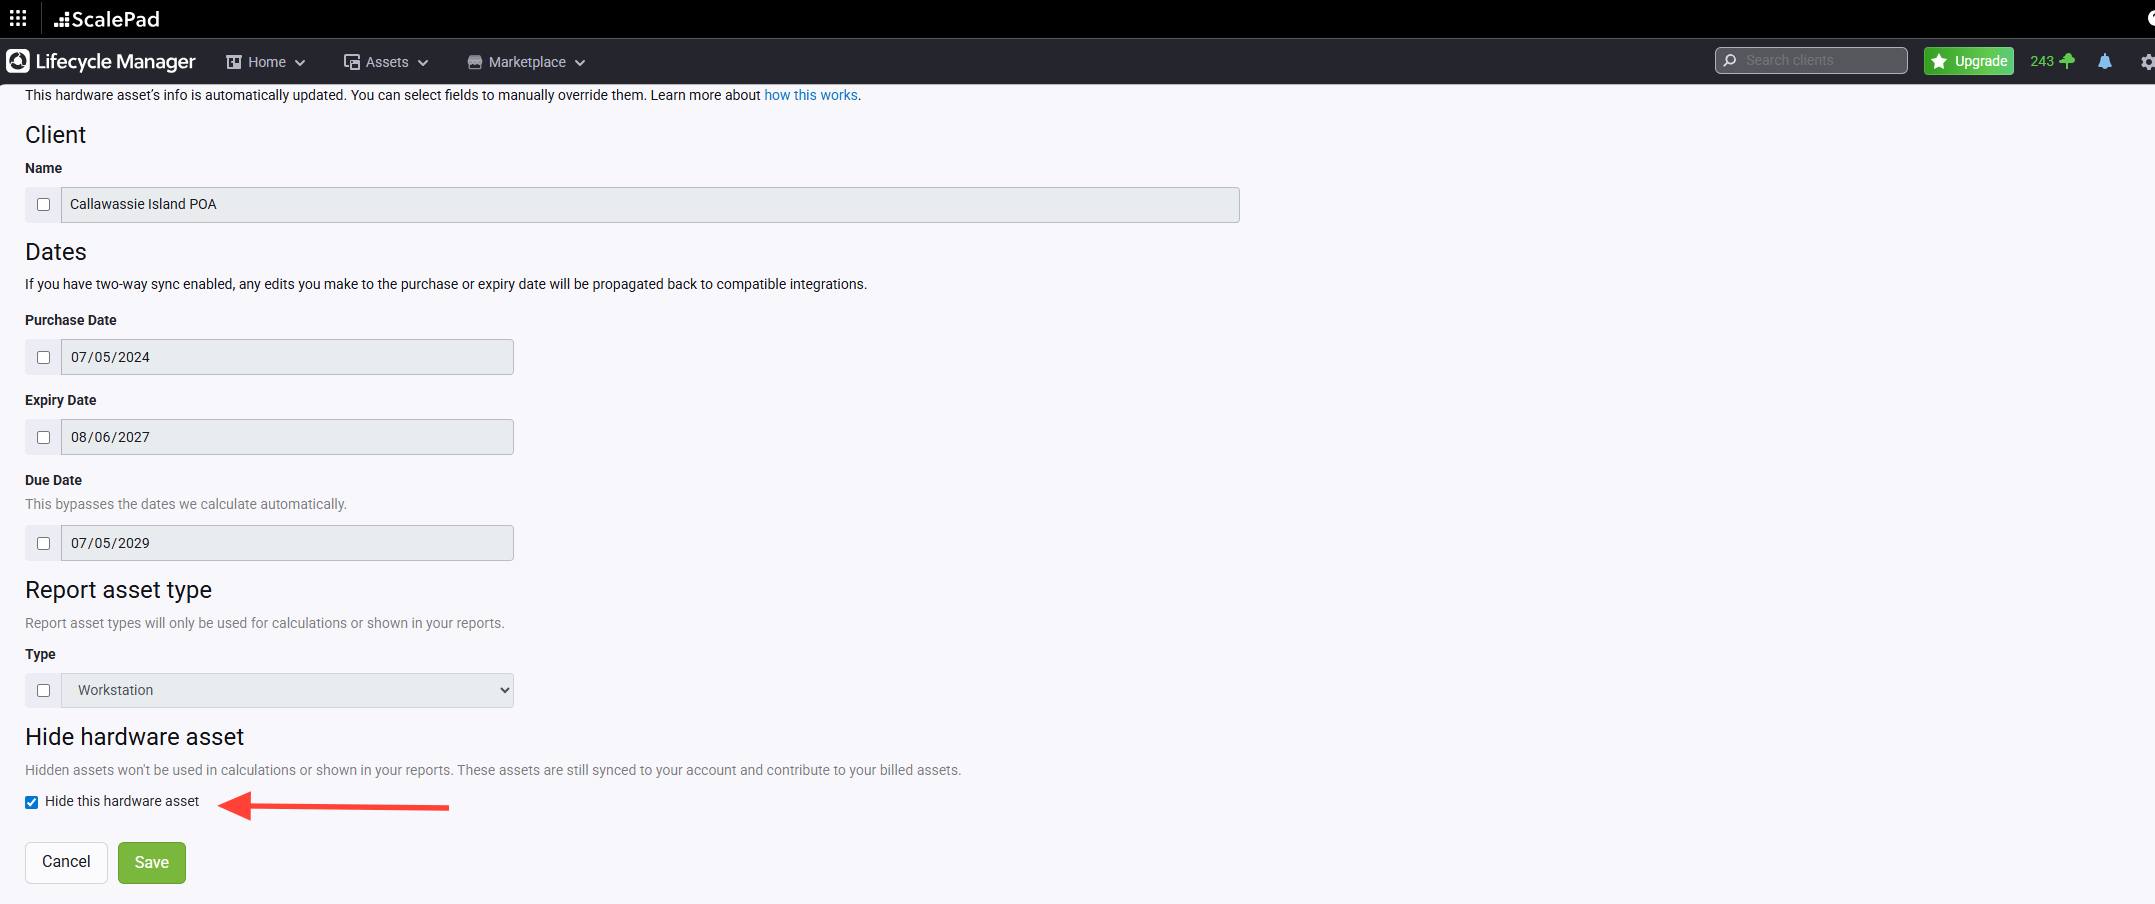Expand the Marketplace menu
The width and height of the screenshot is (2155, 904).
point(526,62)
